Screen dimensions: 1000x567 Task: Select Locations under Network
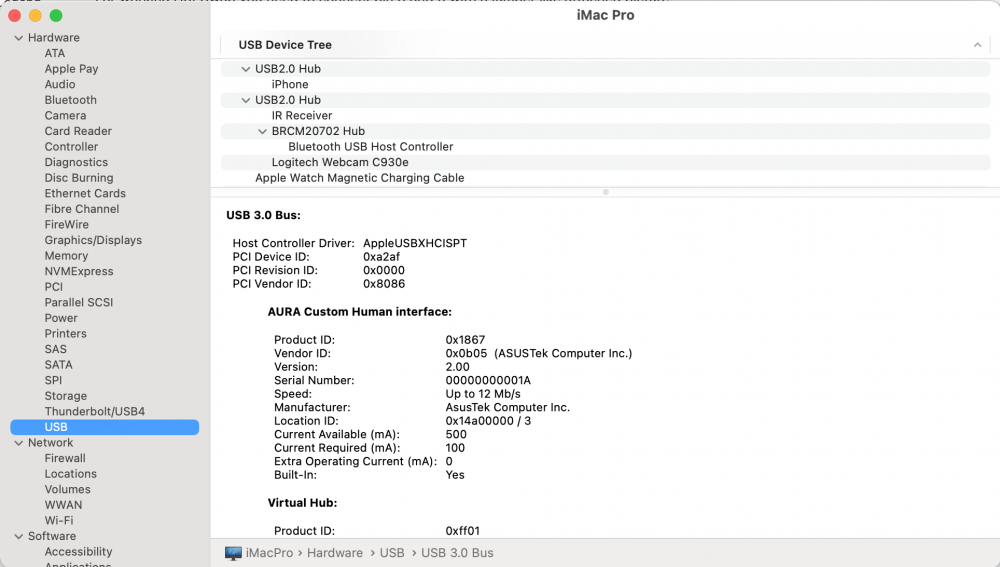(x=71, y=474)
